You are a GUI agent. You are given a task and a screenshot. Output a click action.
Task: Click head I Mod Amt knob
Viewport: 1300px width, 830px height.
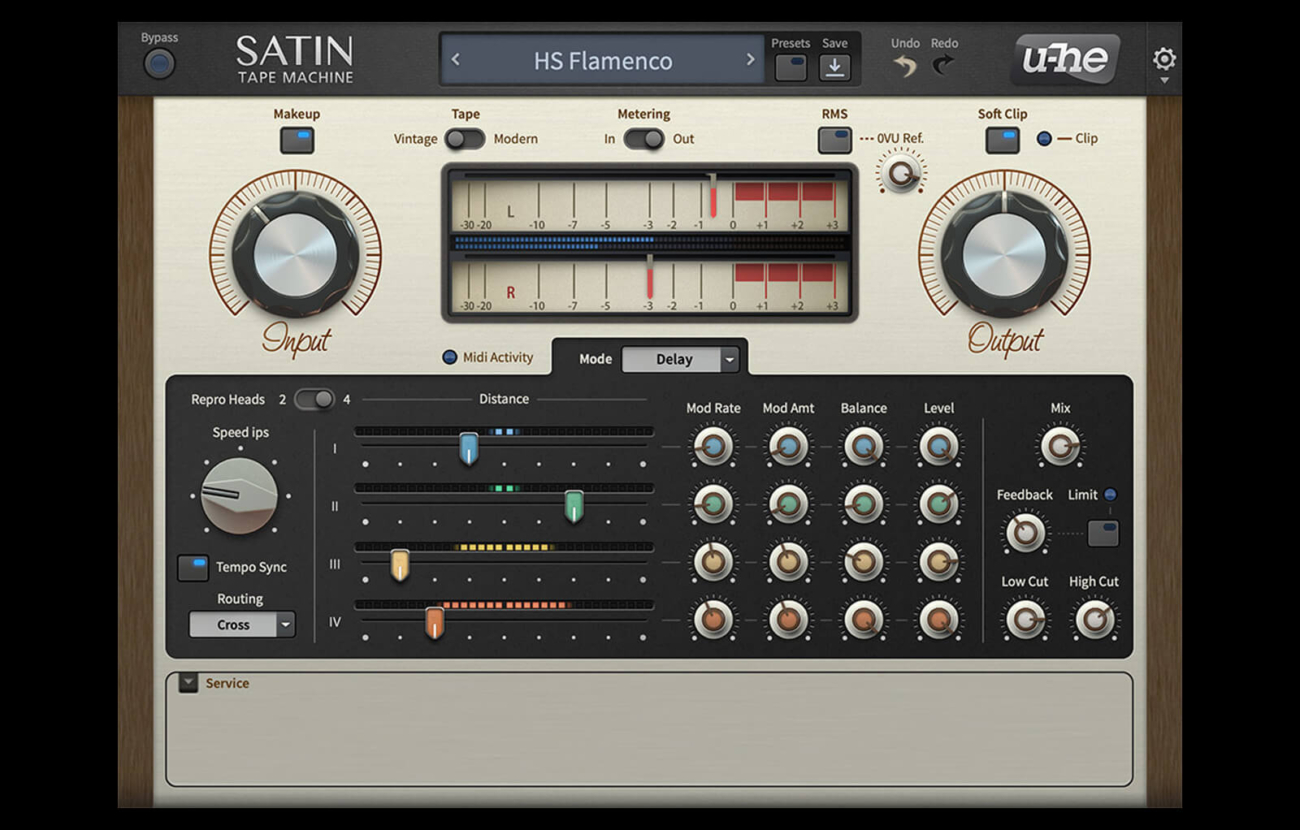[x=788, y=447]
